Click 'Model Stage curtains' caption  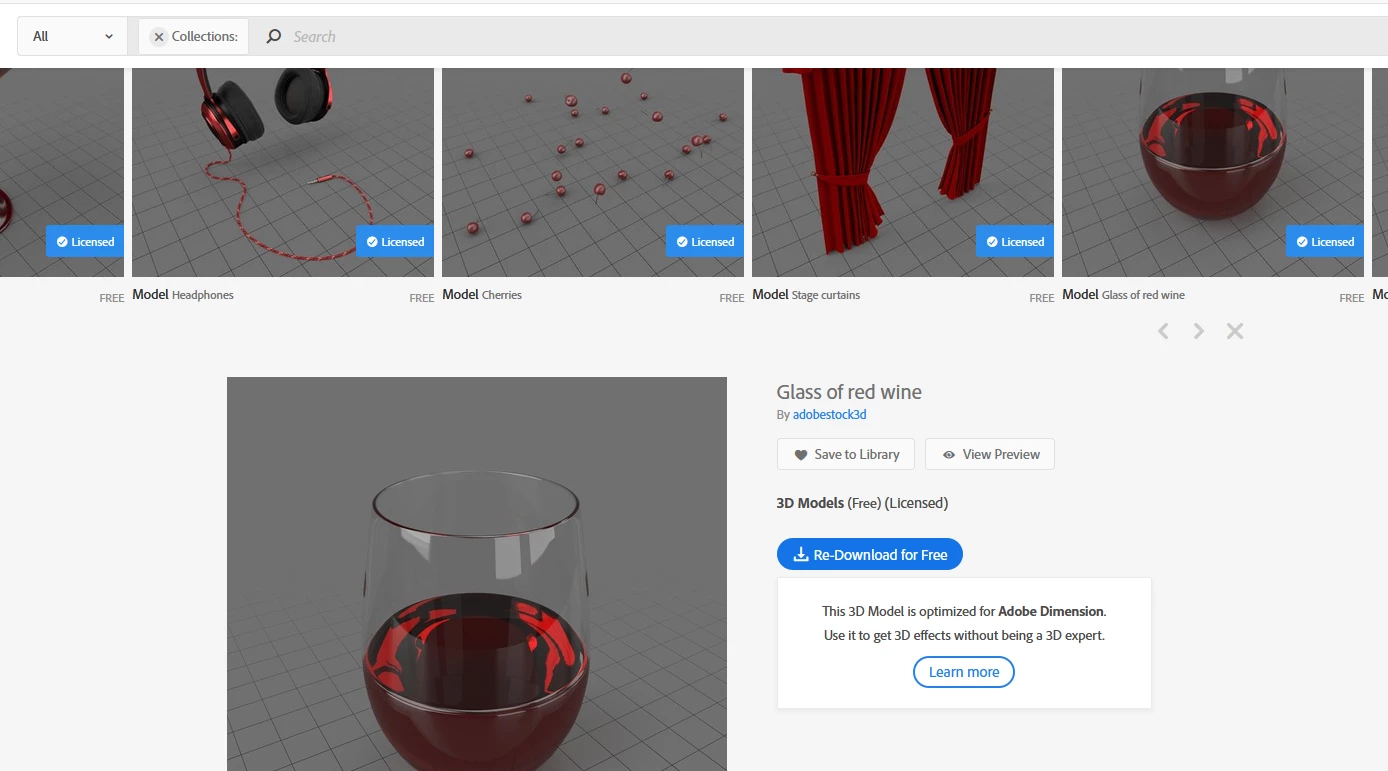(806, 295)
